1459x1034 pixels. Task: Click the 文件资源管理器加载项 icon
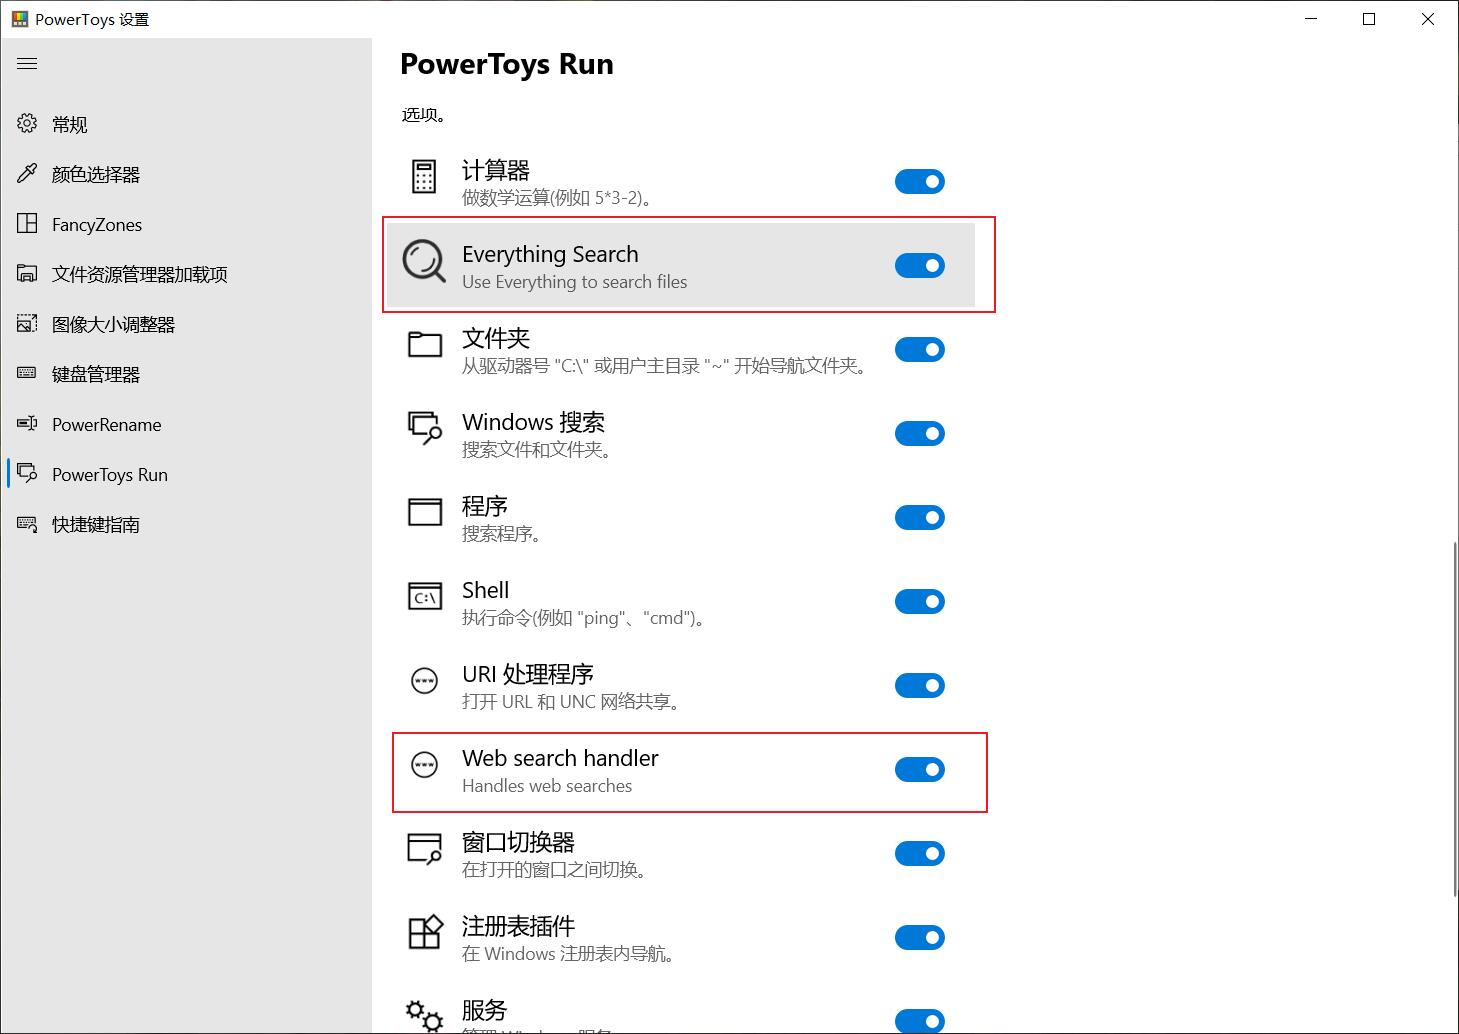point(27,274)
